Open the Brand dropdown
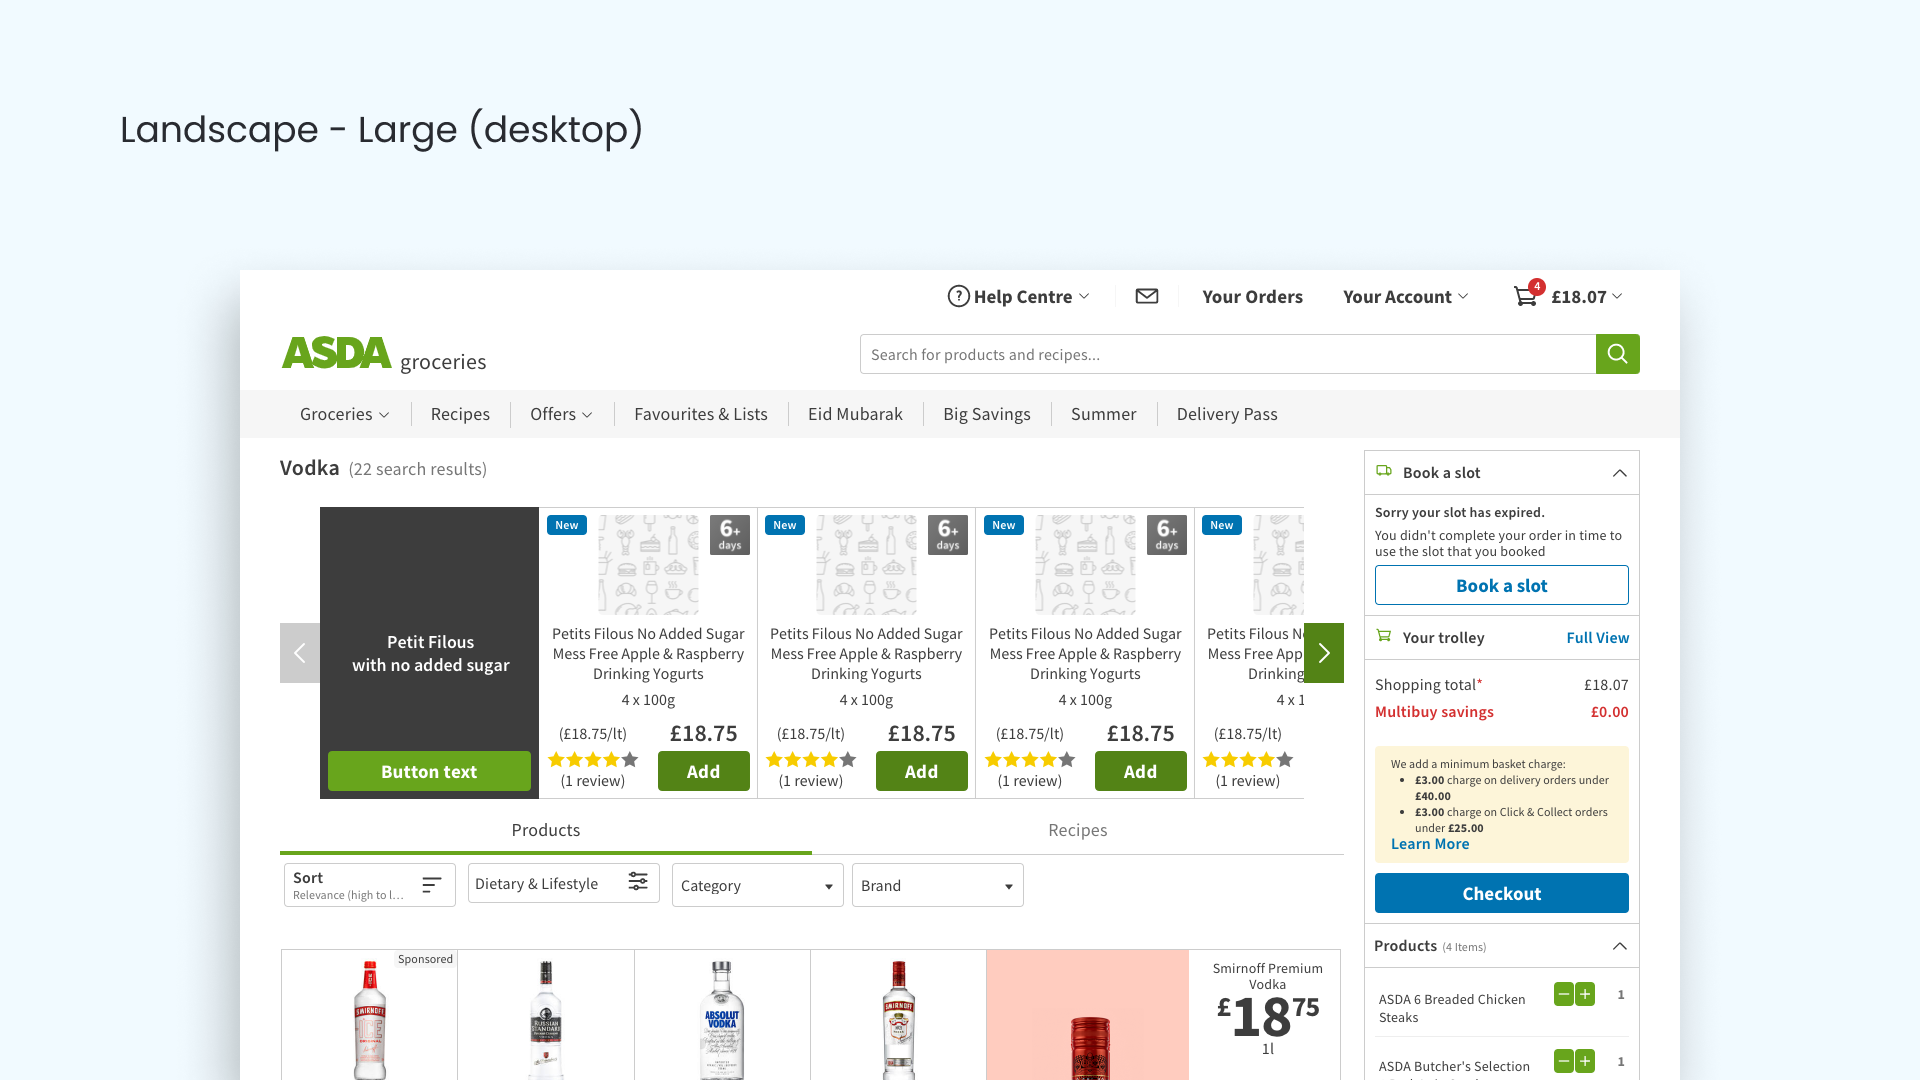The height and width of the screenshot is (1080, 1920). pyautogui.click(x=938, y=885)
